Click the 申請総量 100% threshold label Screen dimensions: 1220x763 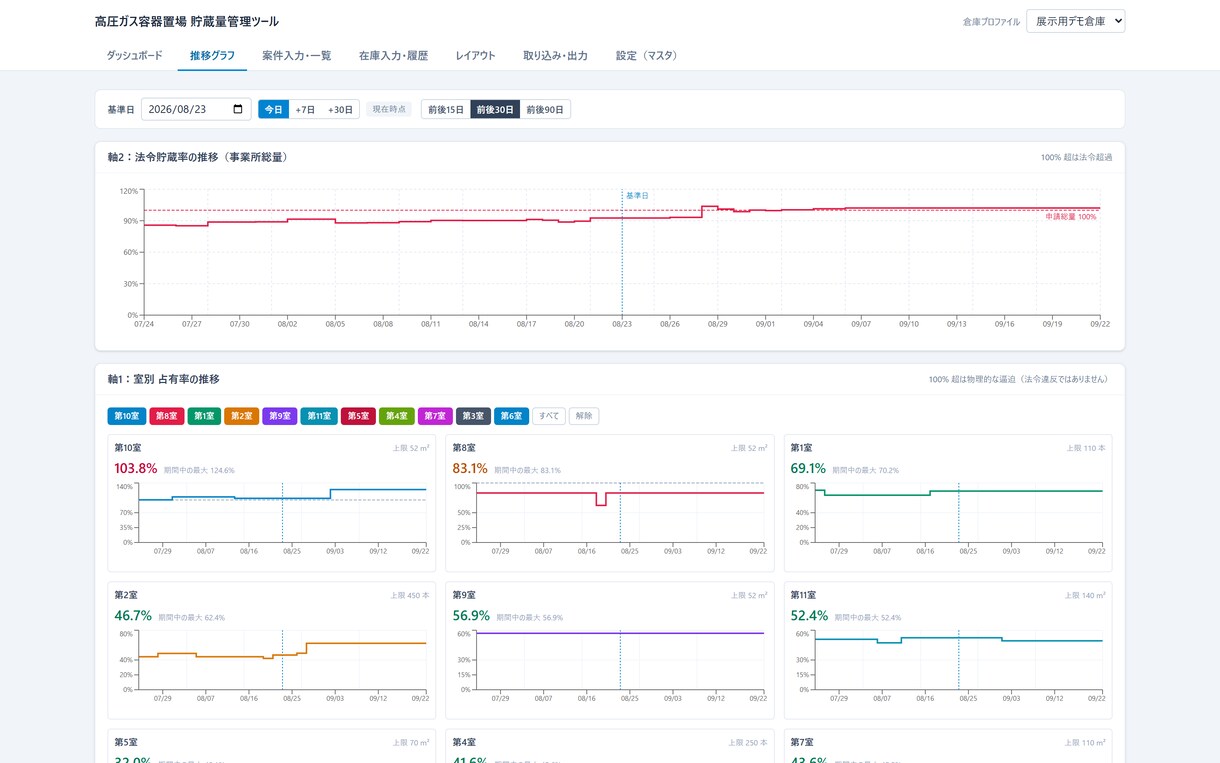(x=1071, y=217)
